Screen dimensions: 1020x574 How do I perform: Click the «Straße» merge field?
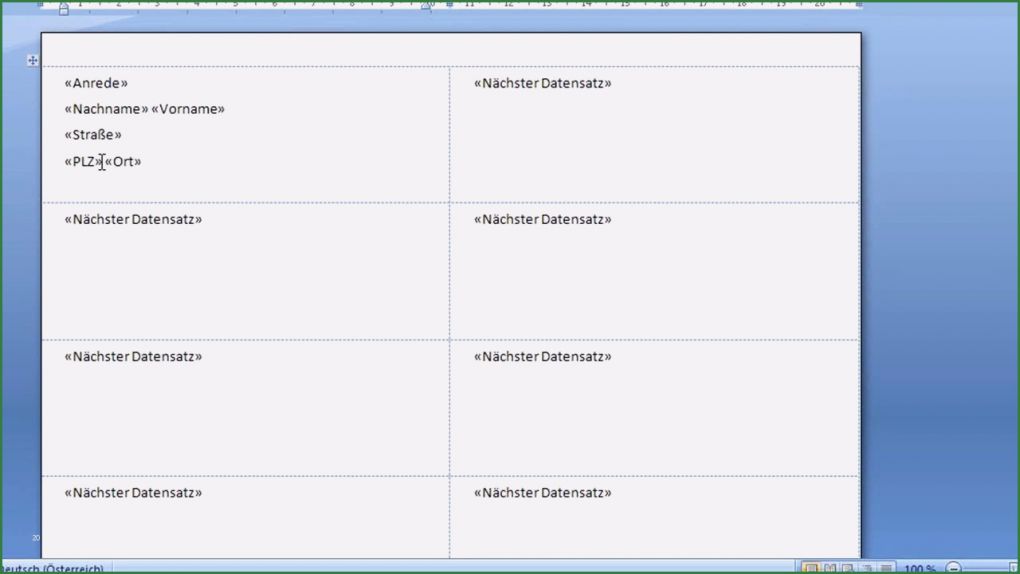point(93,135)
